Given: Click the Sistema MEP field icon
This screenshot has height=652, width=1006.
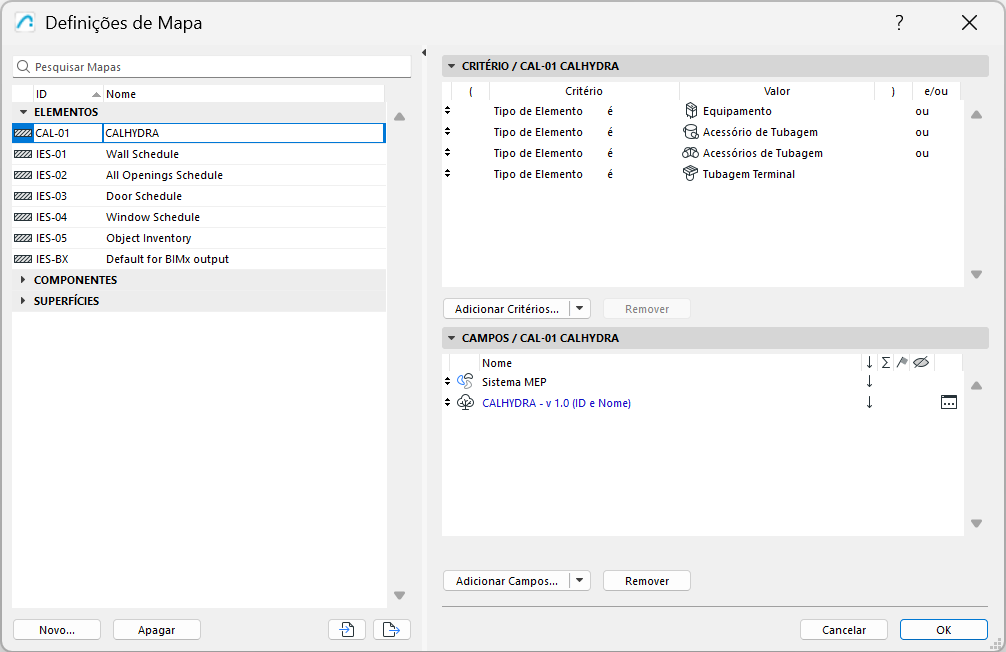Looking at the screenshot, I should [465, 382].
